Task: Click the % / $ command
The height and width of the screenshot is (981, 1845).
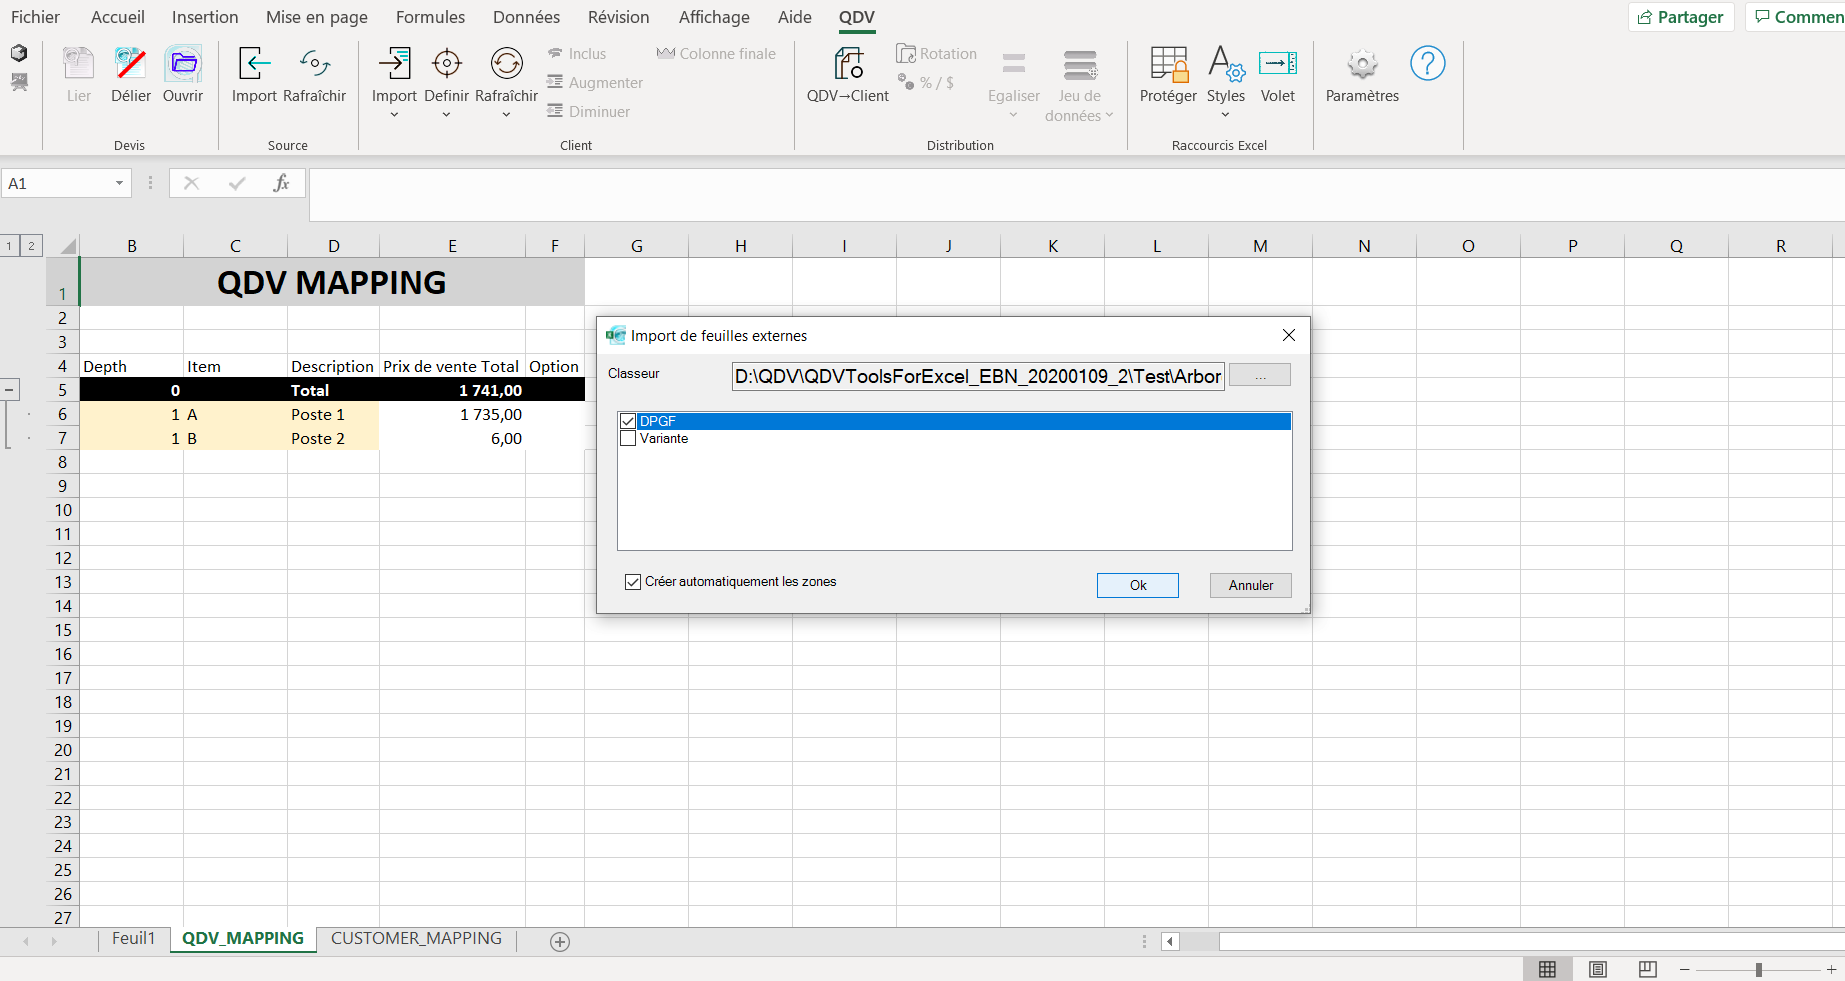Action: (x=926, y=83)
